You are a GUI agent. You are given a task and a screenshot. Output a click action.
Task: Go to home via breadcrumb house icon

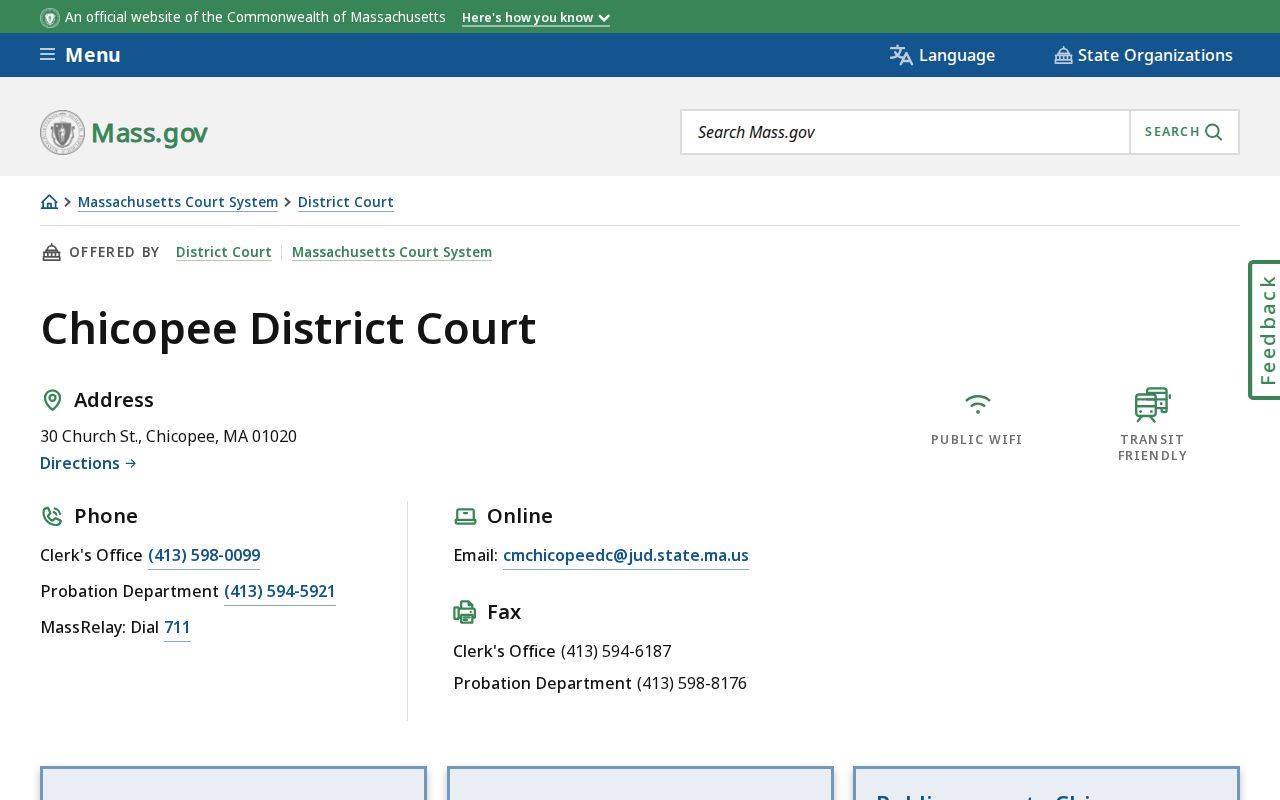tap(49, 202)
